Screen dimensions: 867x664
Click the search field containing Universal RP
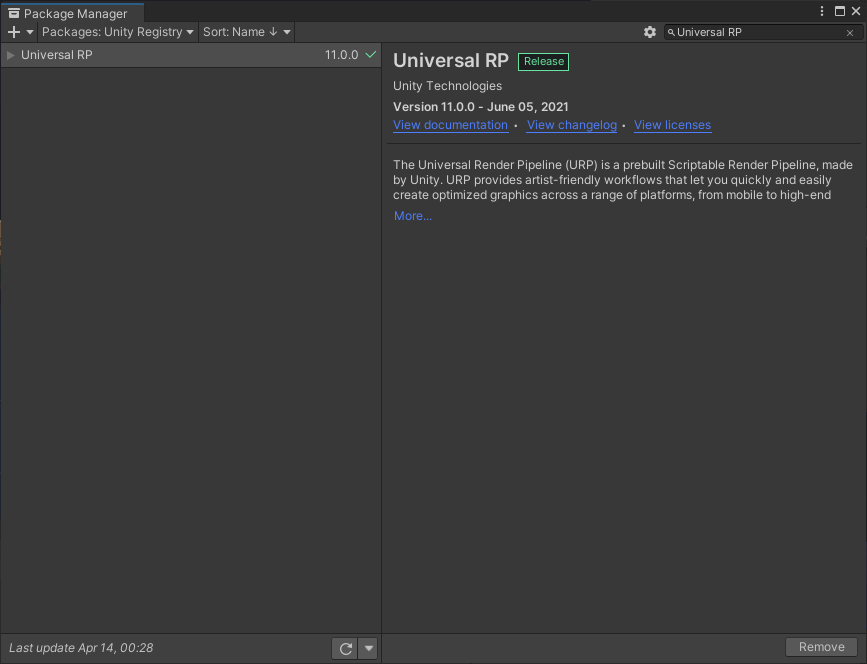pyautogui.click(x=762, y=33)
